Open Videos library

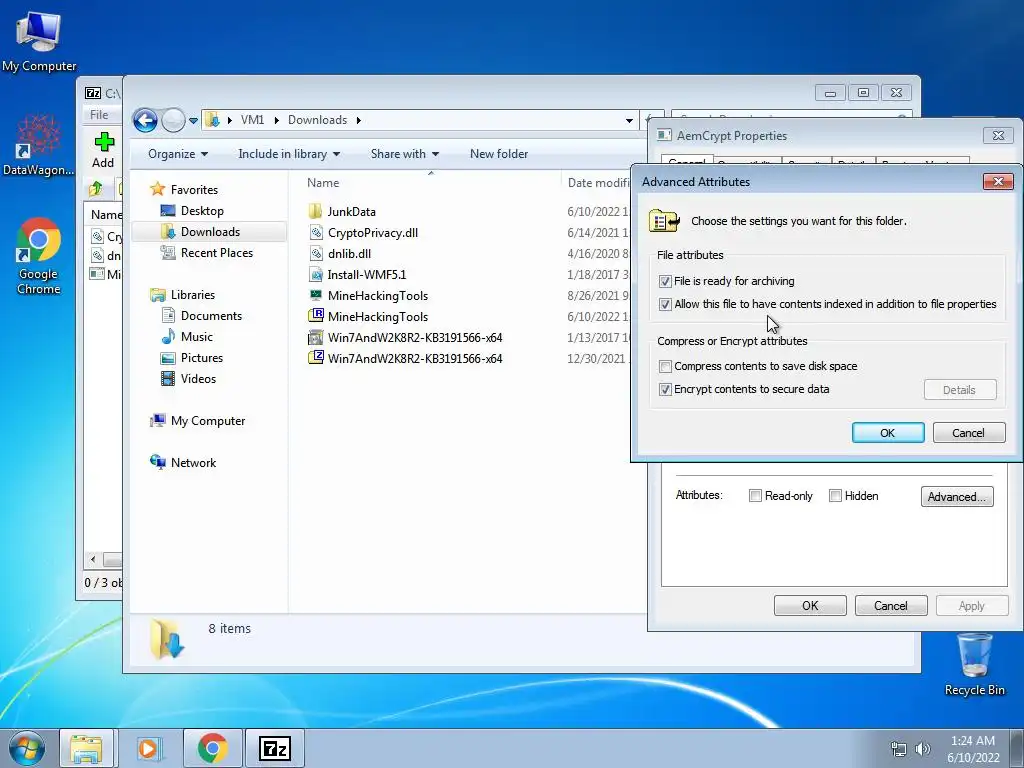click(198, 379)
